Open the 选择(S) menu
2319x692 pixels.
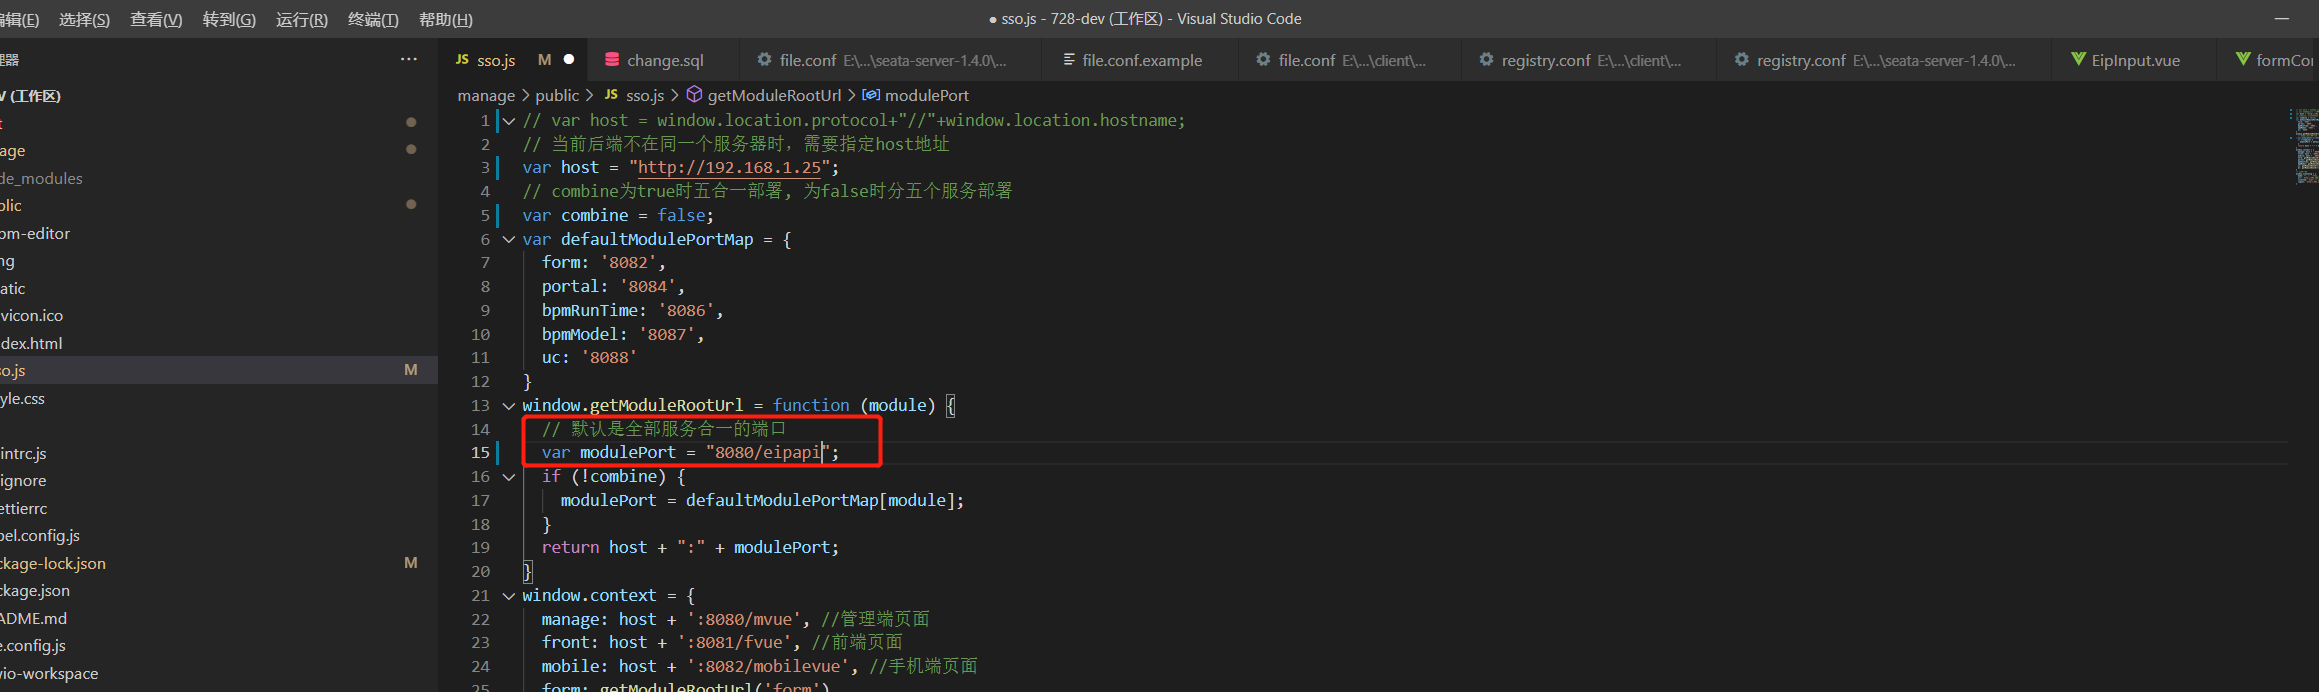[x=84, y=19]
